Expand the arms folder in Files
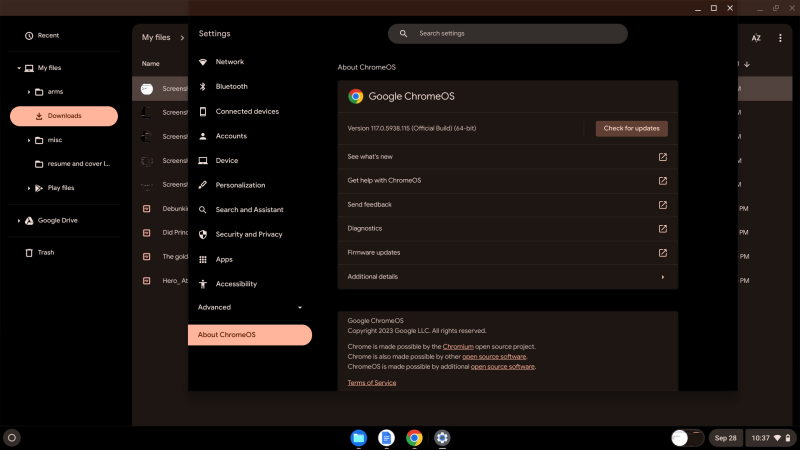 [29, 92]
